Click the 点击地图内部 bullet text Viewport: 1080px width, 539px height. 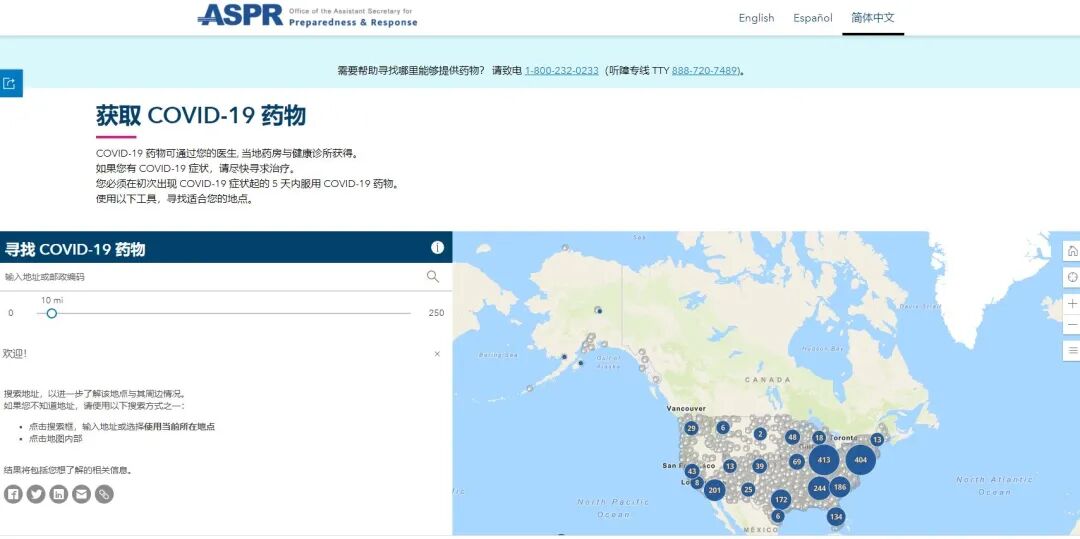[x=56, y=438]
